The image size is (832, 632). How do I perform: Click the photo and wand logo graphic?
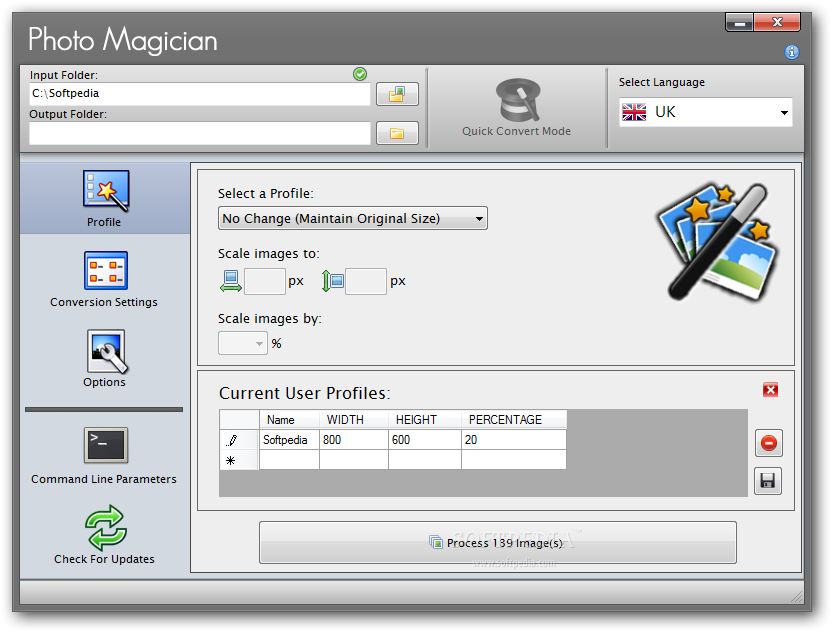point(717,243)
